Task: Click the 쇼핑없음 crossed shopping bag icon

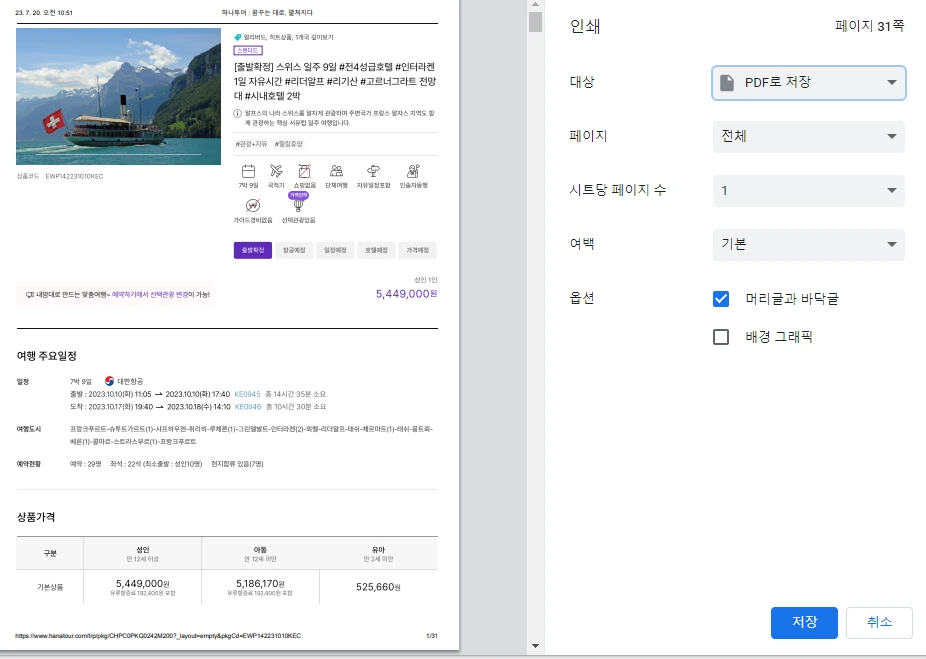Action: [x=304, y=171]
